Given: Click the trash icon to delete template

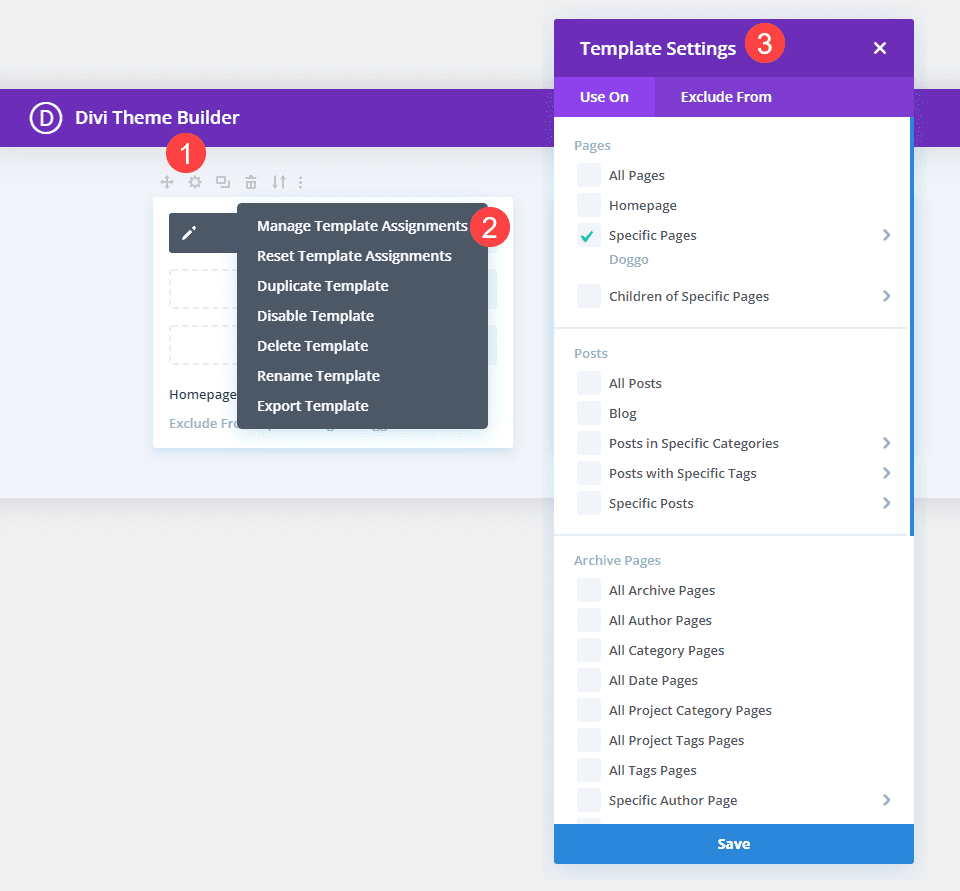Looking at the screenshot, I should pos(250,182).
